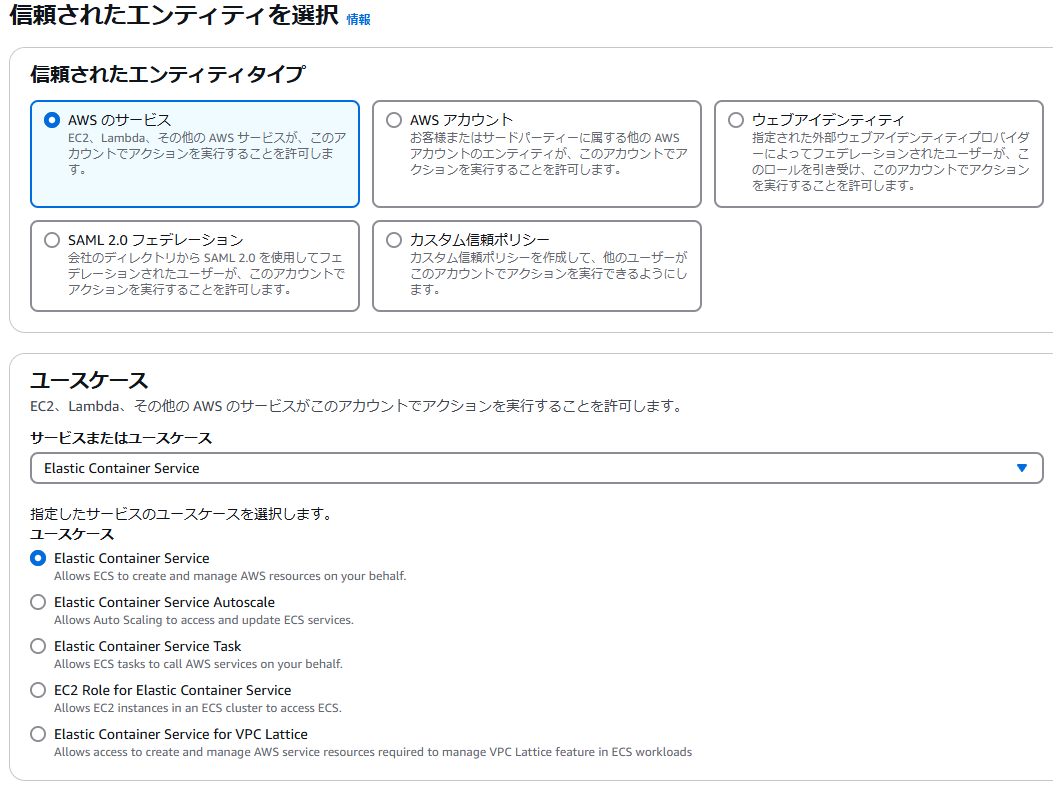Choose カスタム信頼ポリシー radio option
The width and height of the screenshot is (1053, 786).
pos(394,240)
